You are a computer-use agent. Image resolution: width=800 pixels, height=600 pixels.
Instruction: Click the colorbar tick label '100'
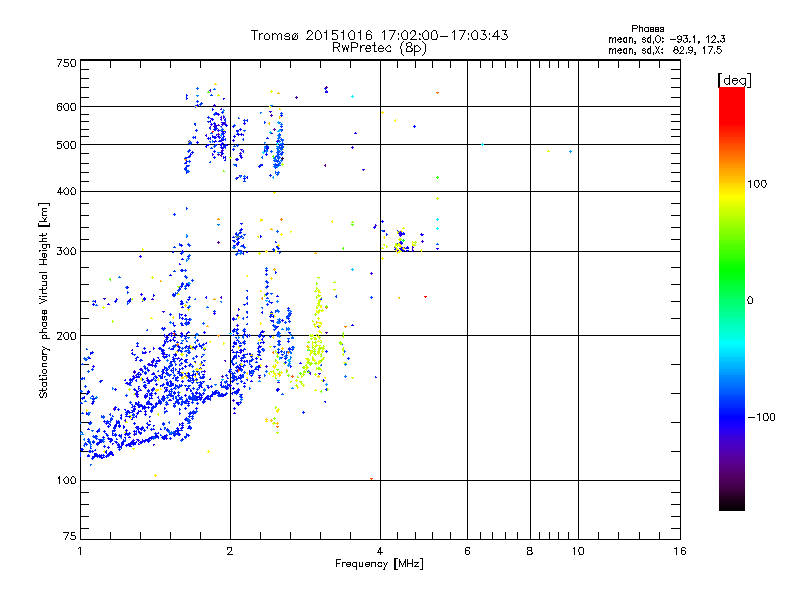(757, 184)
